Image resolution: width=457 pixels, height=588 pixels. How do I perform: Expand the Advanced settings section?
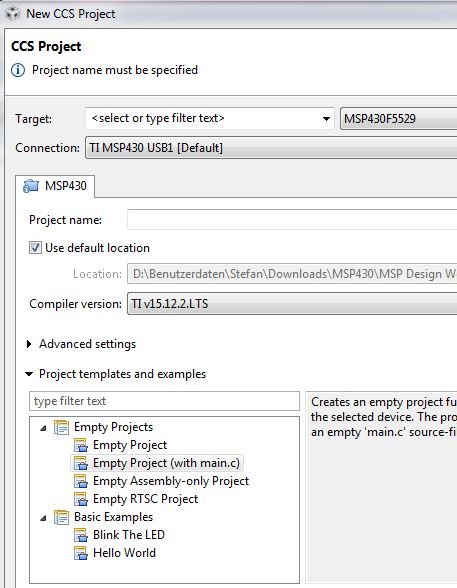[29, 344]
